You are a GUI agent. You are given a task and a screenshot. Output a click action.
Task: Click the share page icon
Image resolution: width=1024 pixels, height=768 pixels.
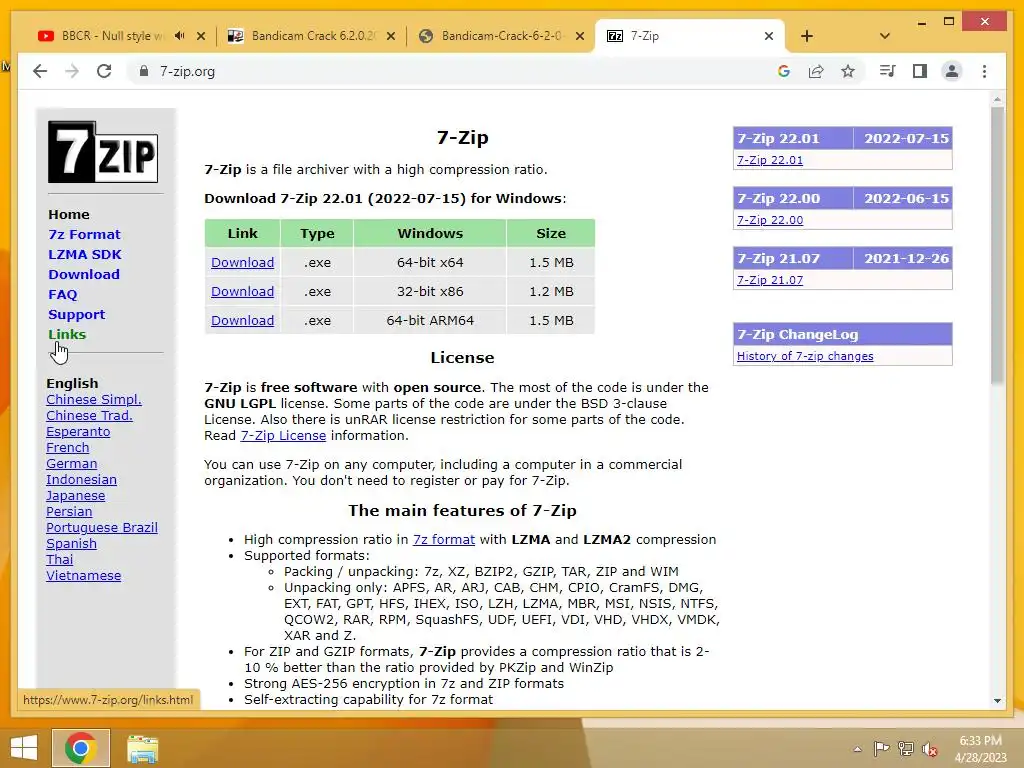pyautogui.click(x=816, y=71)
